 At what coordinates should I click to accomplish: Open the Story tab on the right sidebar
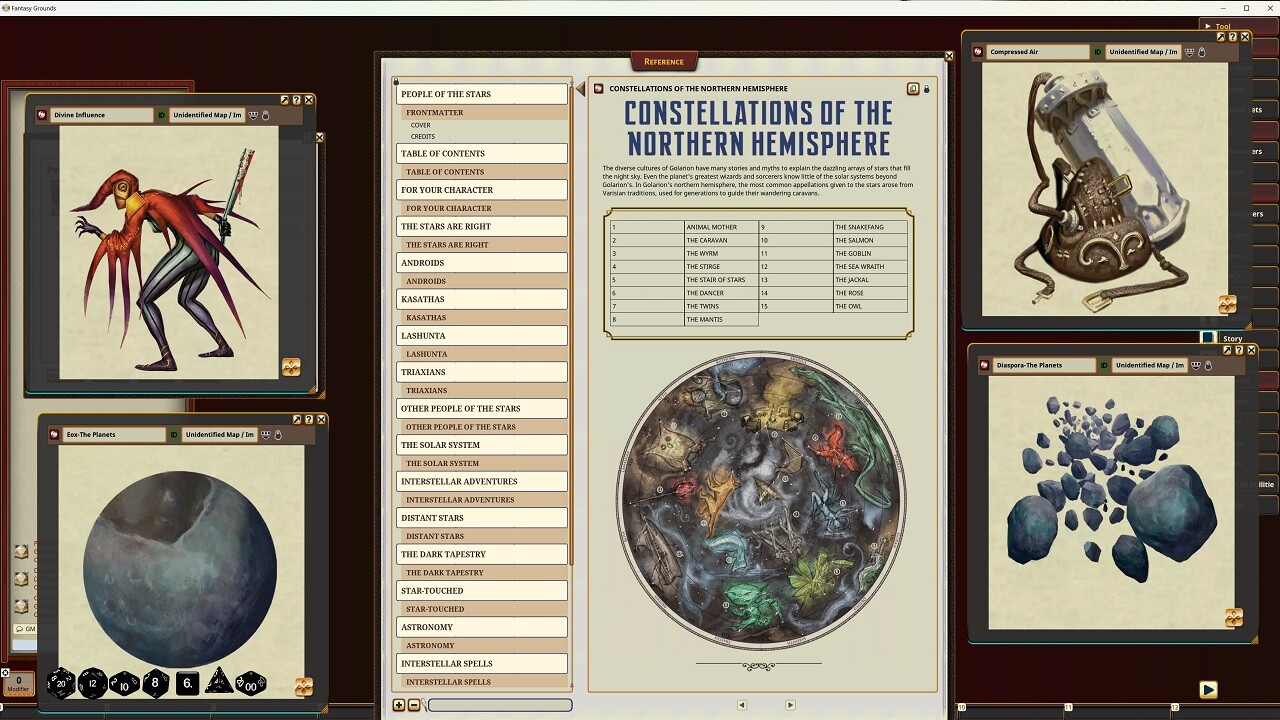pyautogui.click(x=1232, y=338)
